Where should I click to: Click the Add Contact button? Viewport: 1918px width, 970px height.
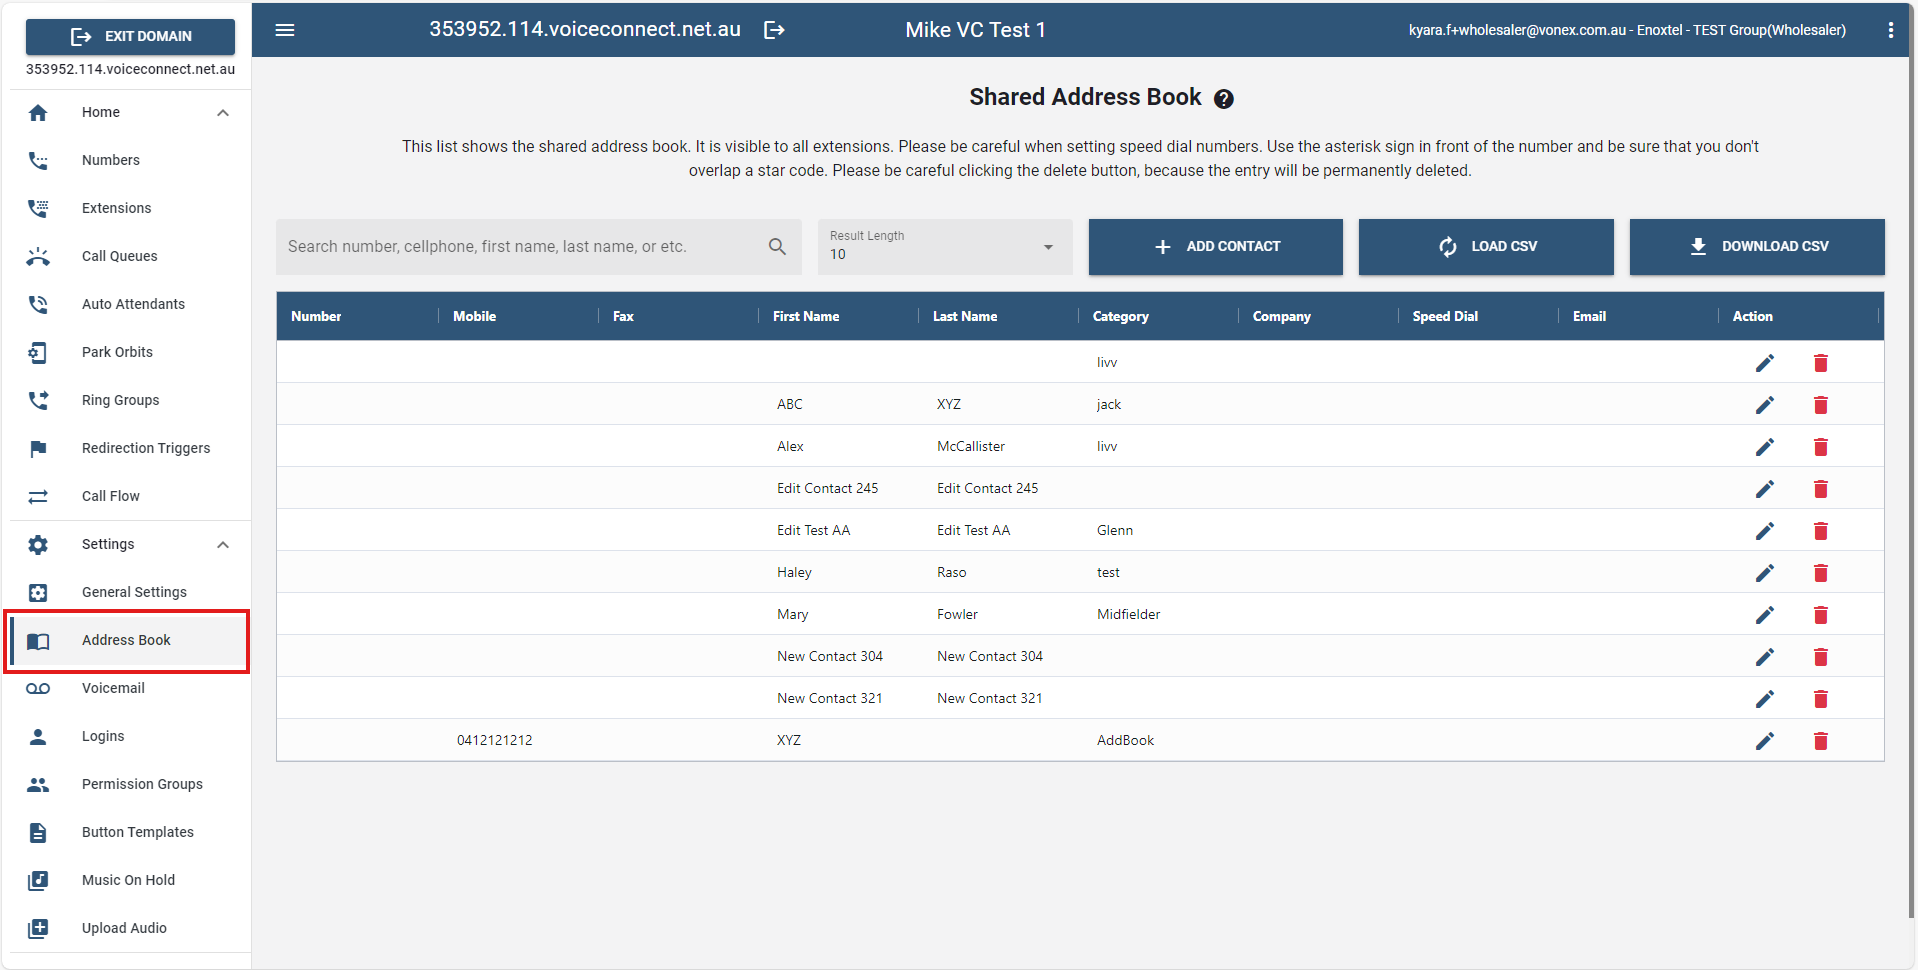1215,247
